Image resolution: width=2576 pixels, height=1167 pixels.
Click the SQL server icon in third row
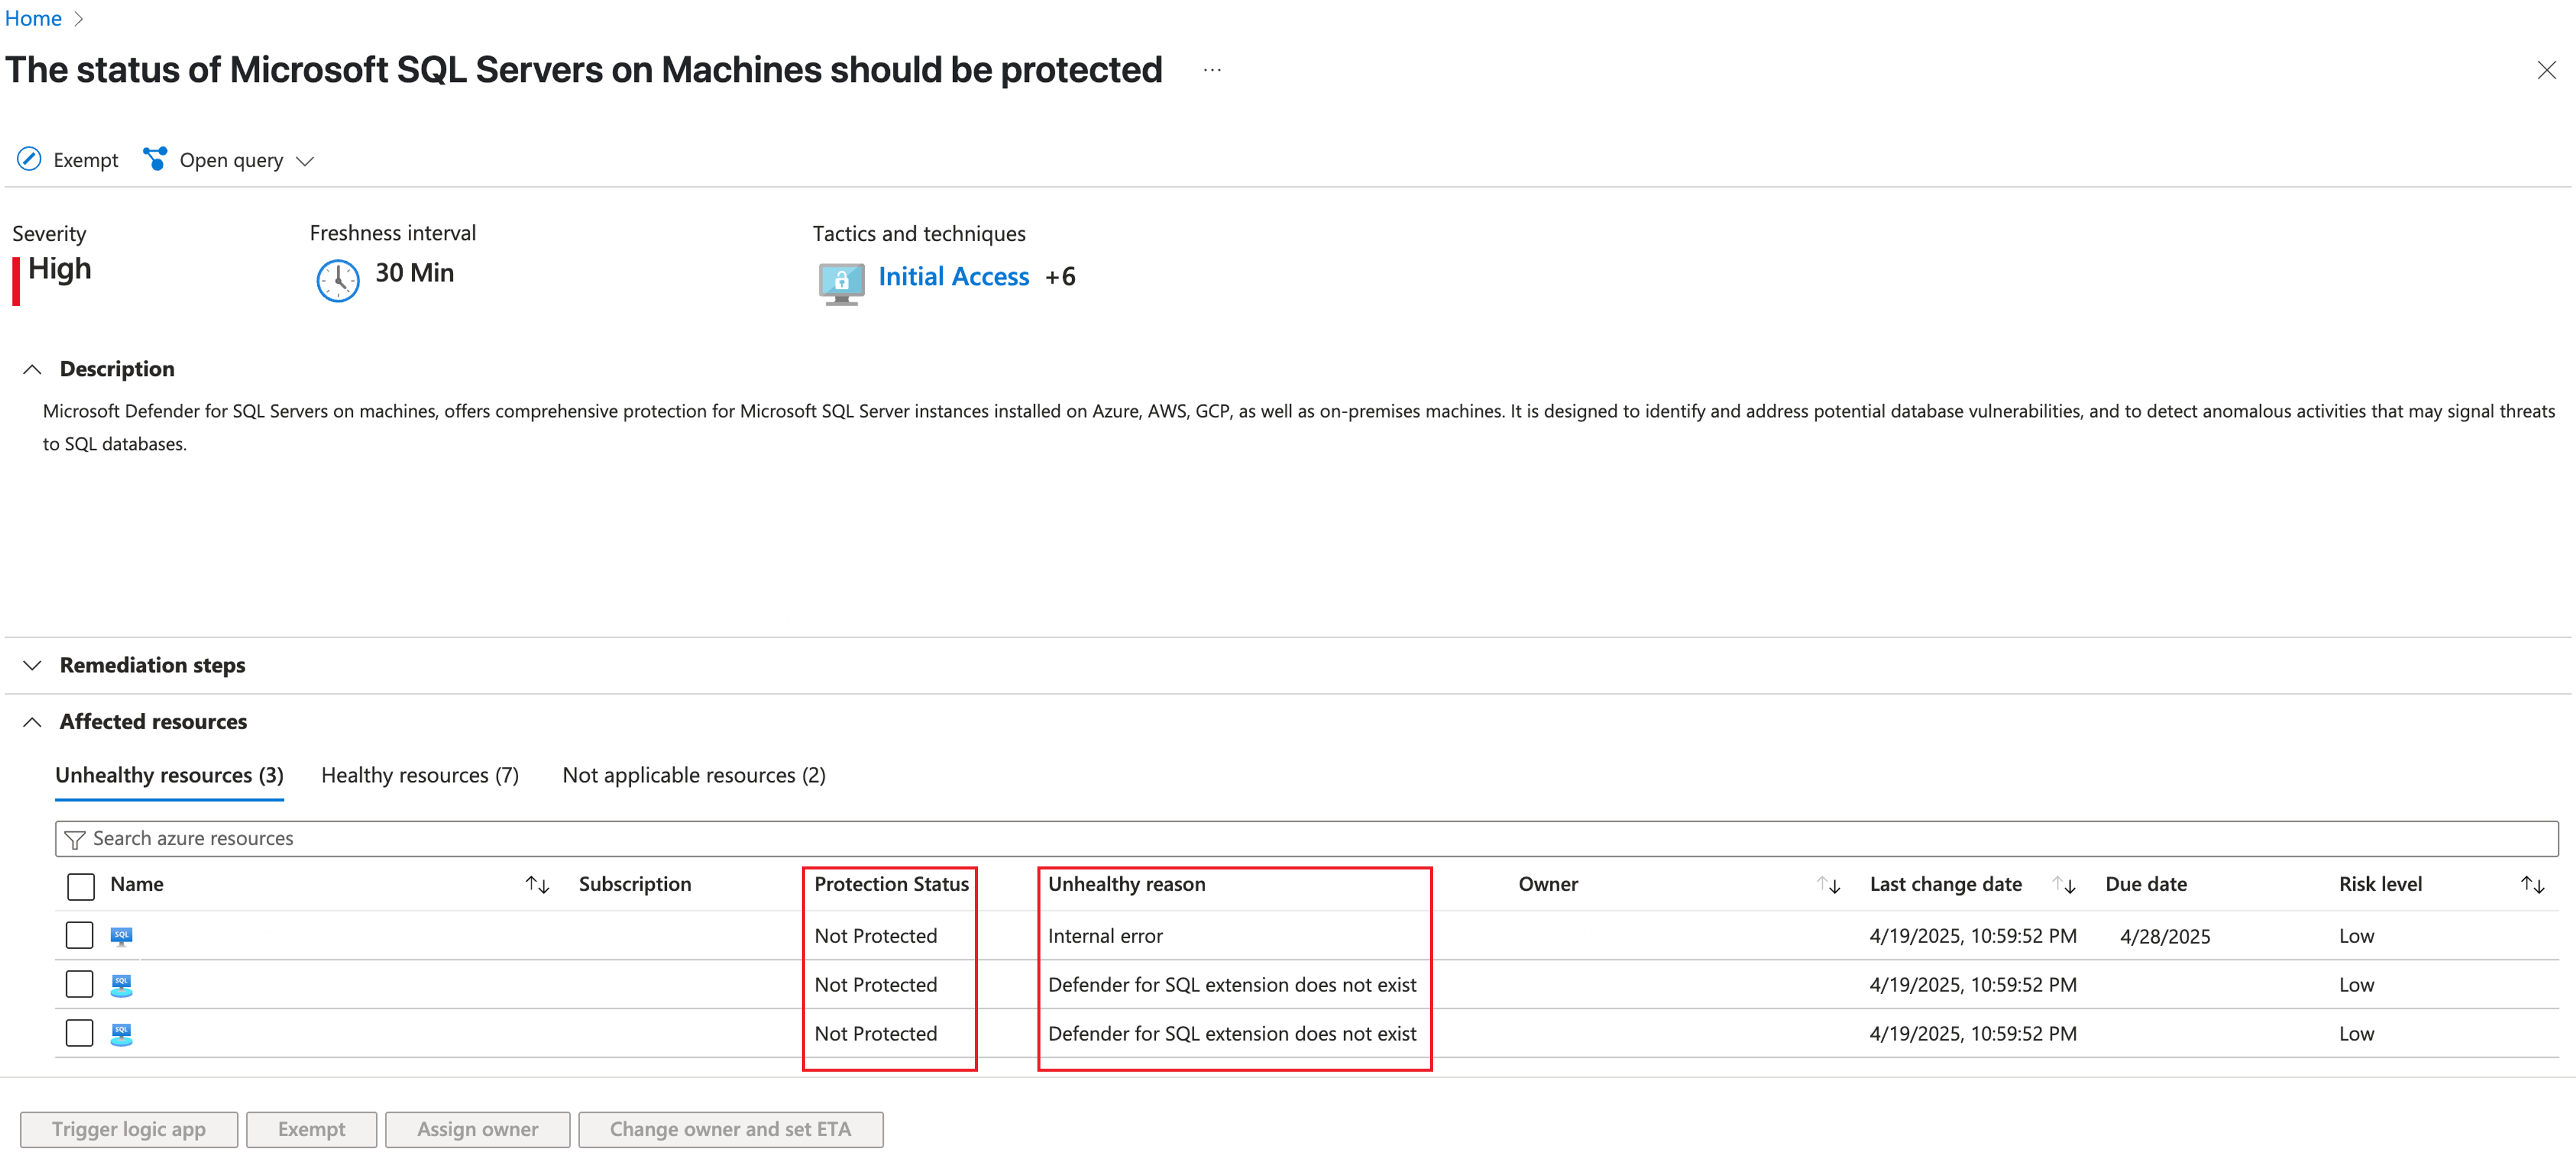click(121, 1034)
